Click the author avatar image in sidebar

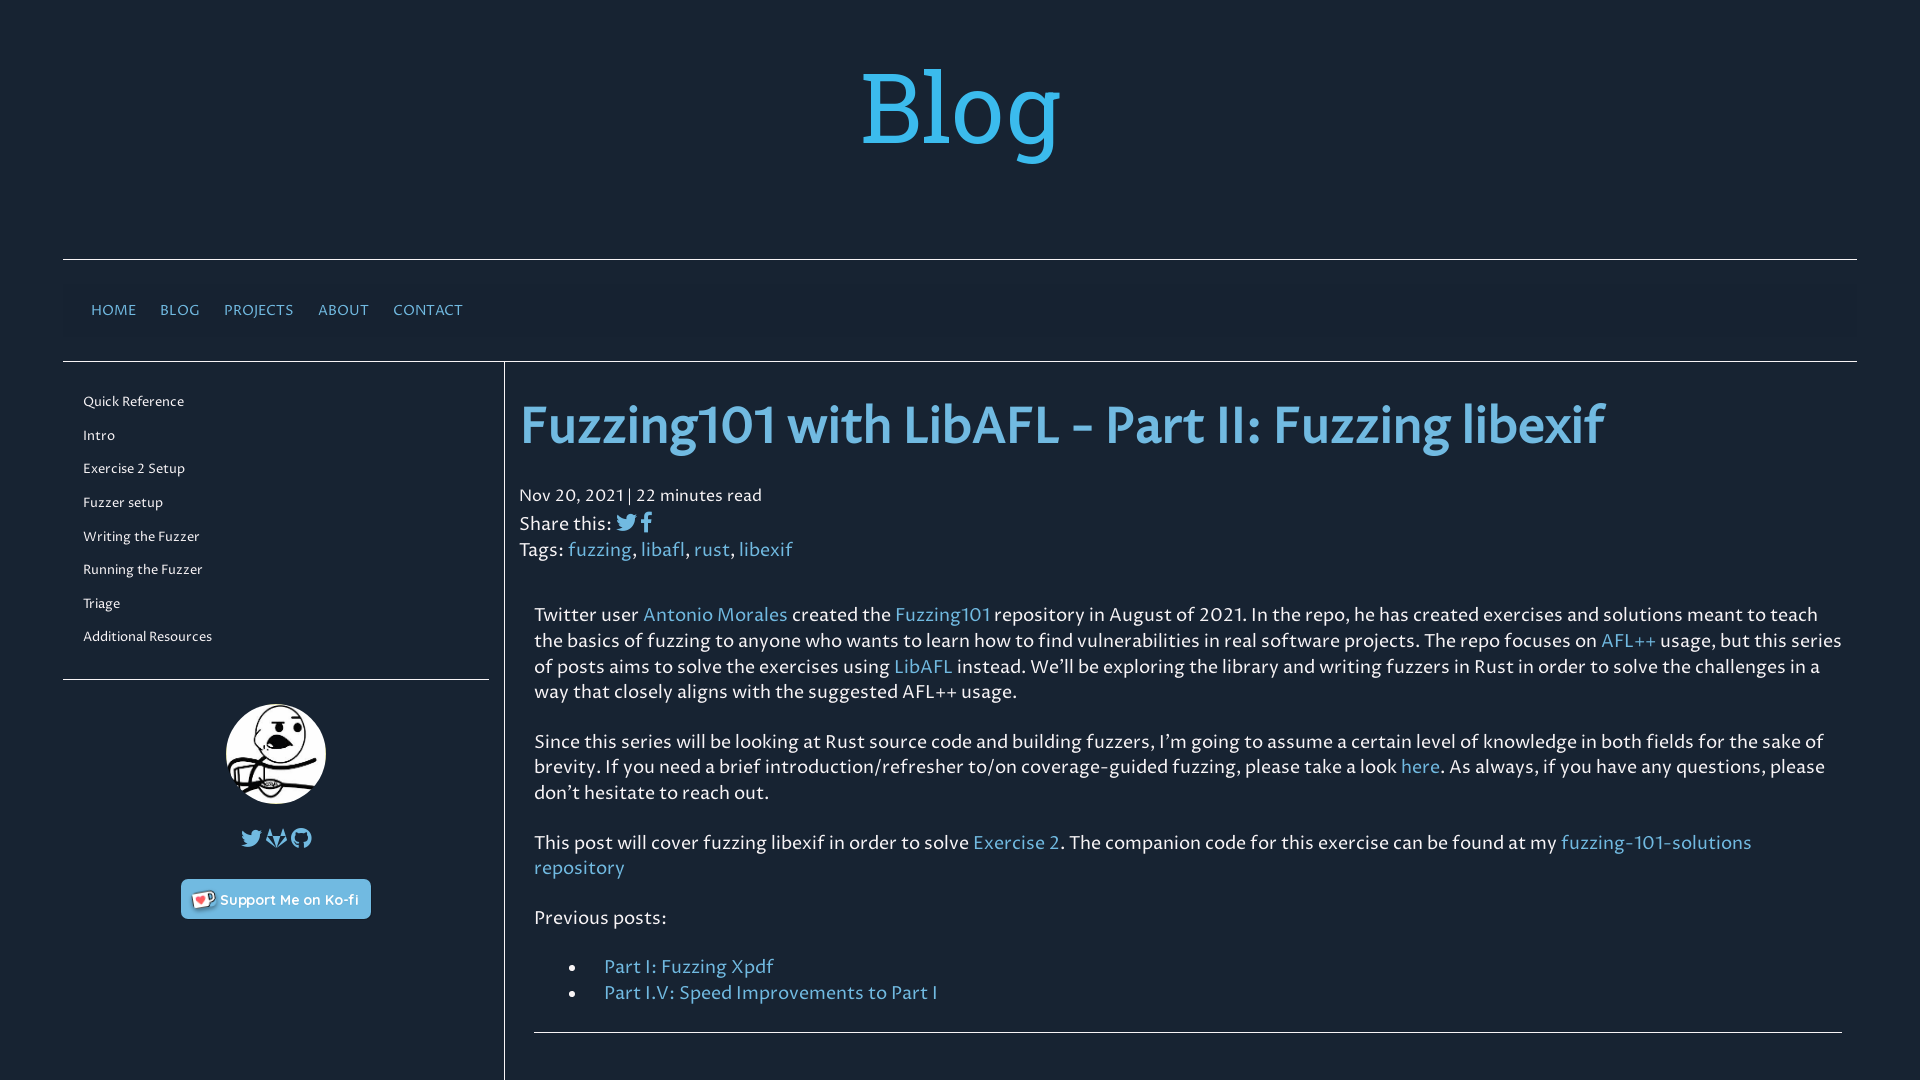pos(276,754)
